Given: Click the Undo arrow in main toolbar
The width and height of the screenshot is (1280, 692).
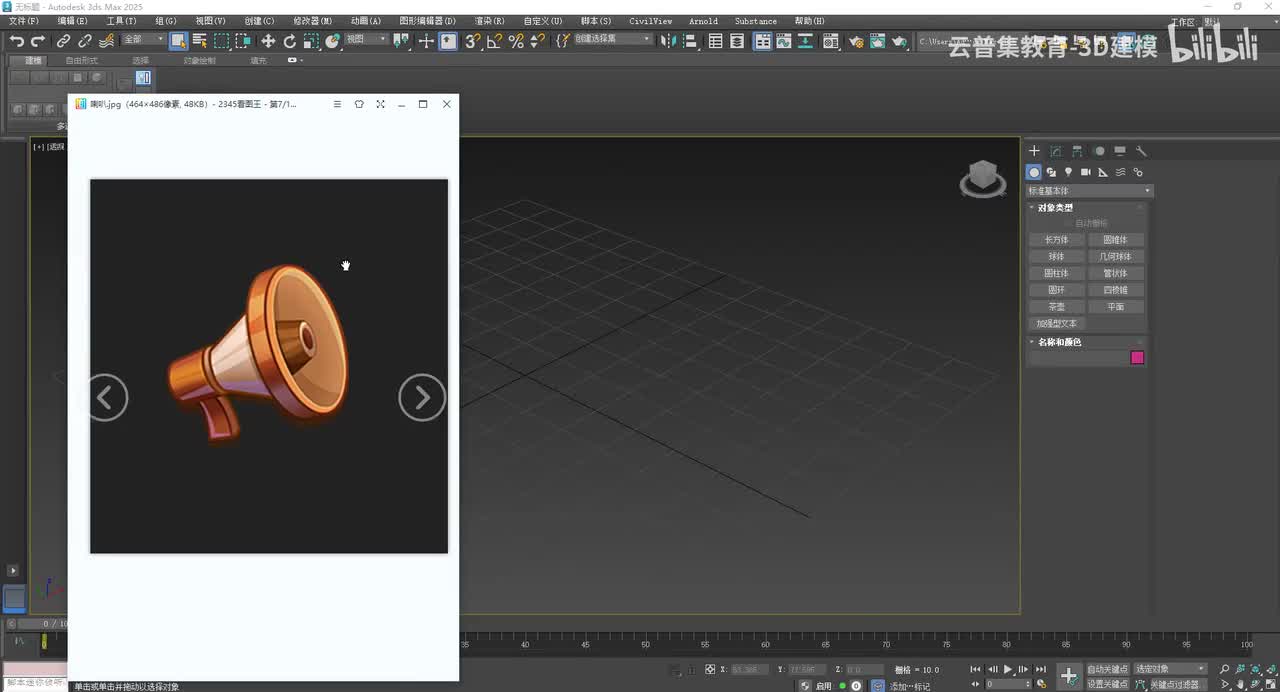Looking at the screenshot, I should pyautogui.click(x=17, y=41).
